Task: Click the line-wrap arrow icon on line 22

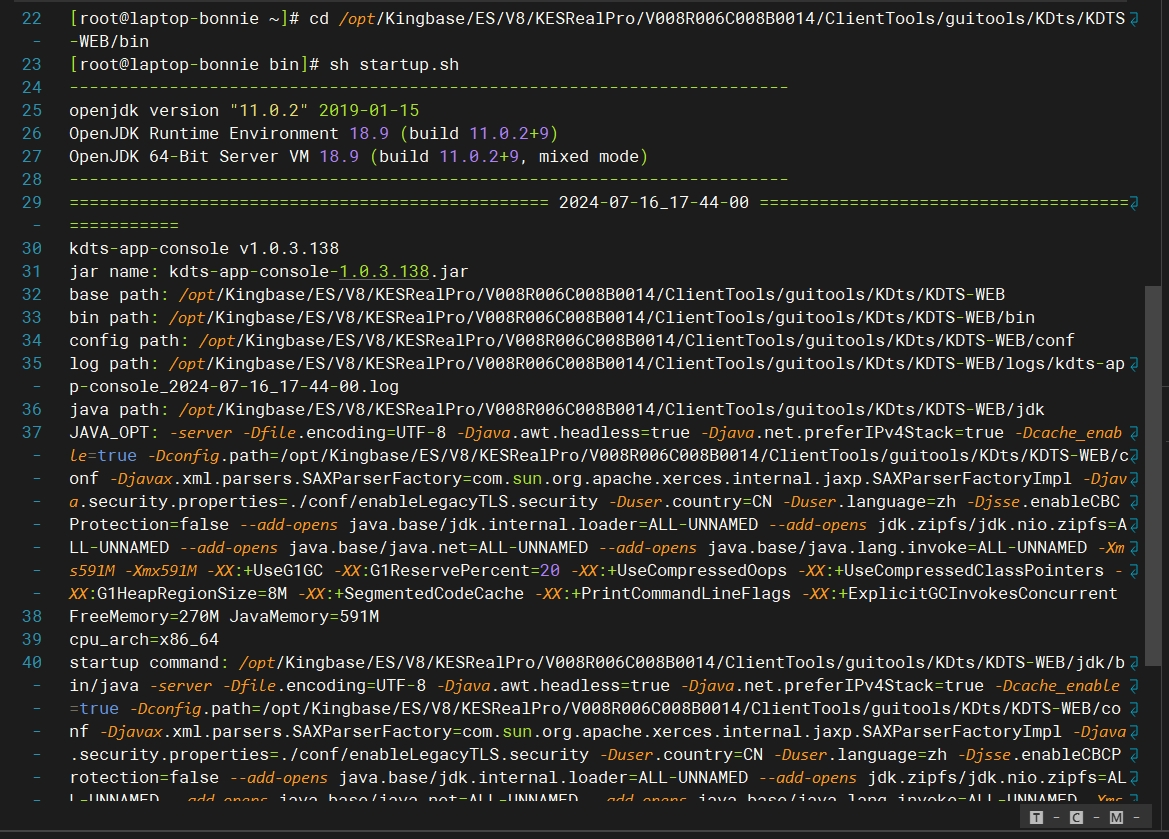Action: coord(1134,19)
